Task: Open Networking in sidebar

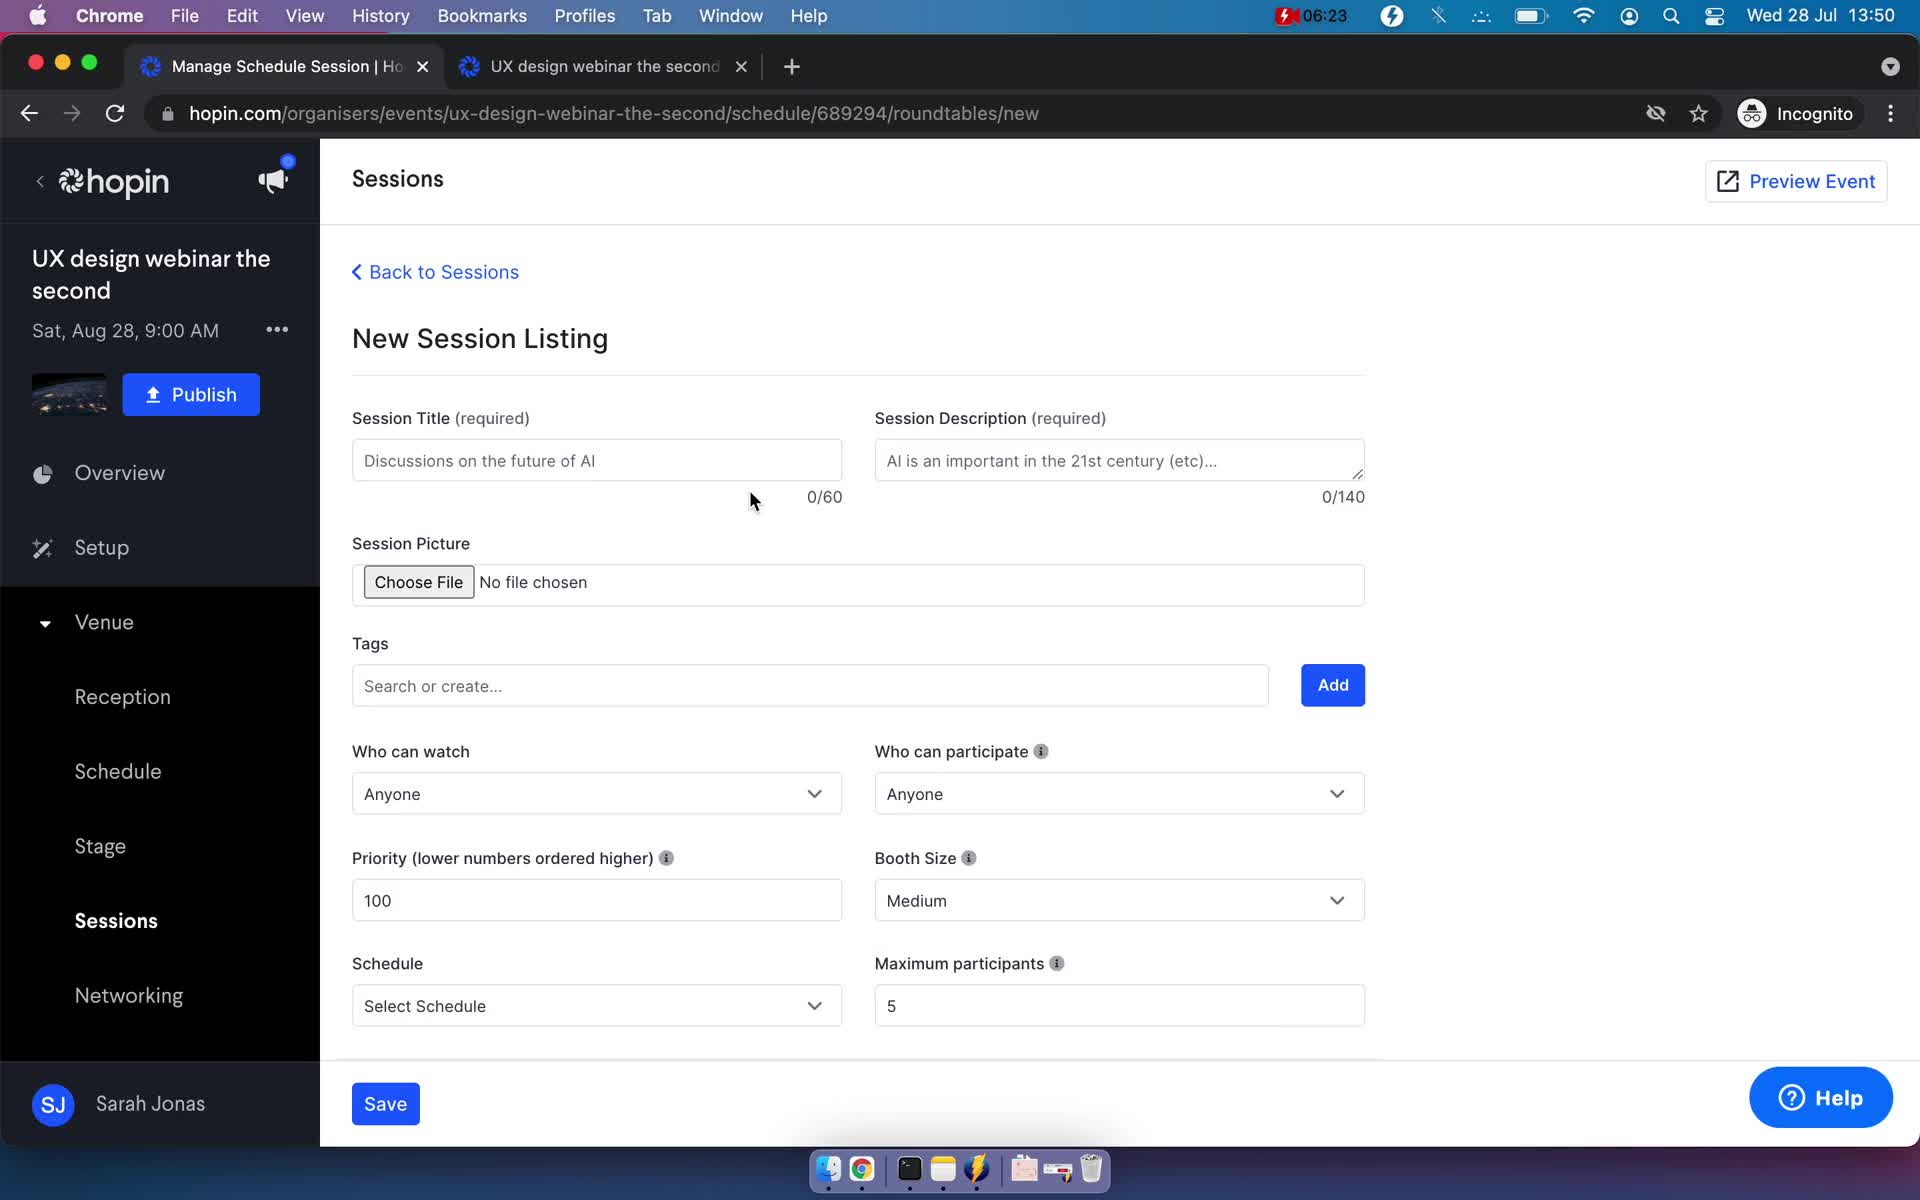Action: click(129, 996)
